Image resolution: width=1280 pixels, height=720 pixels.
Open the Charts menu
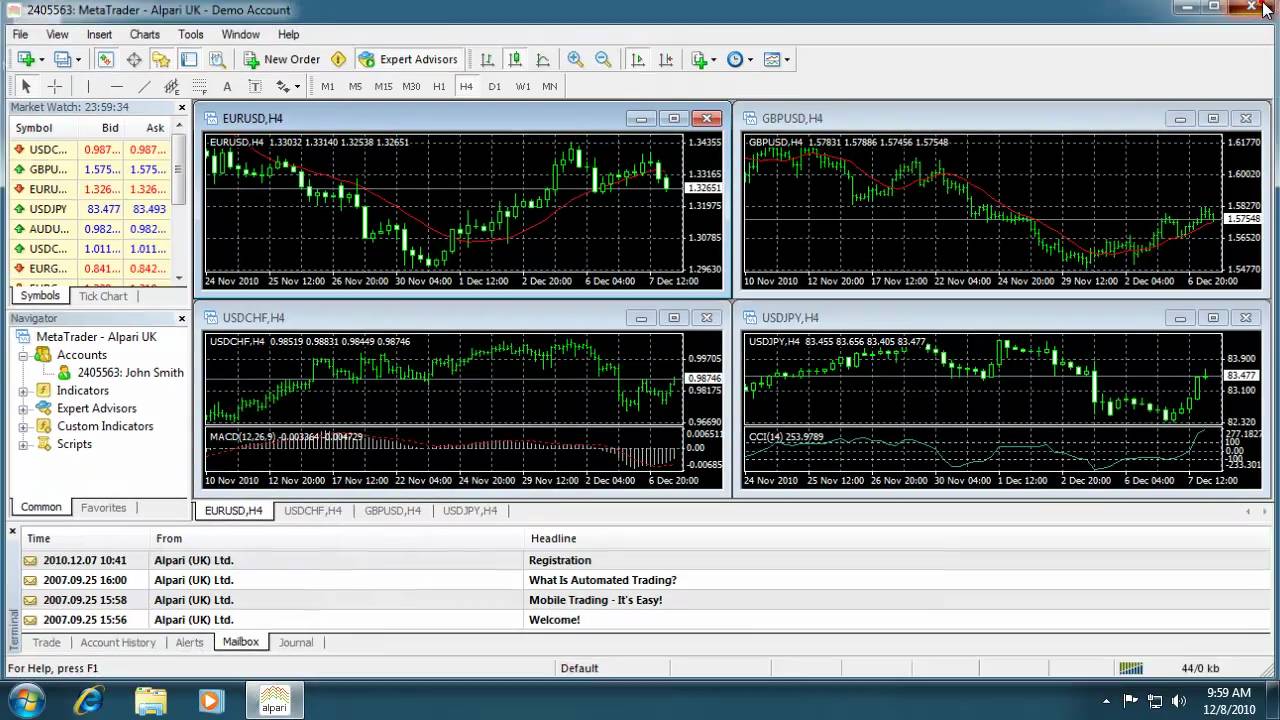click(144, 34)
